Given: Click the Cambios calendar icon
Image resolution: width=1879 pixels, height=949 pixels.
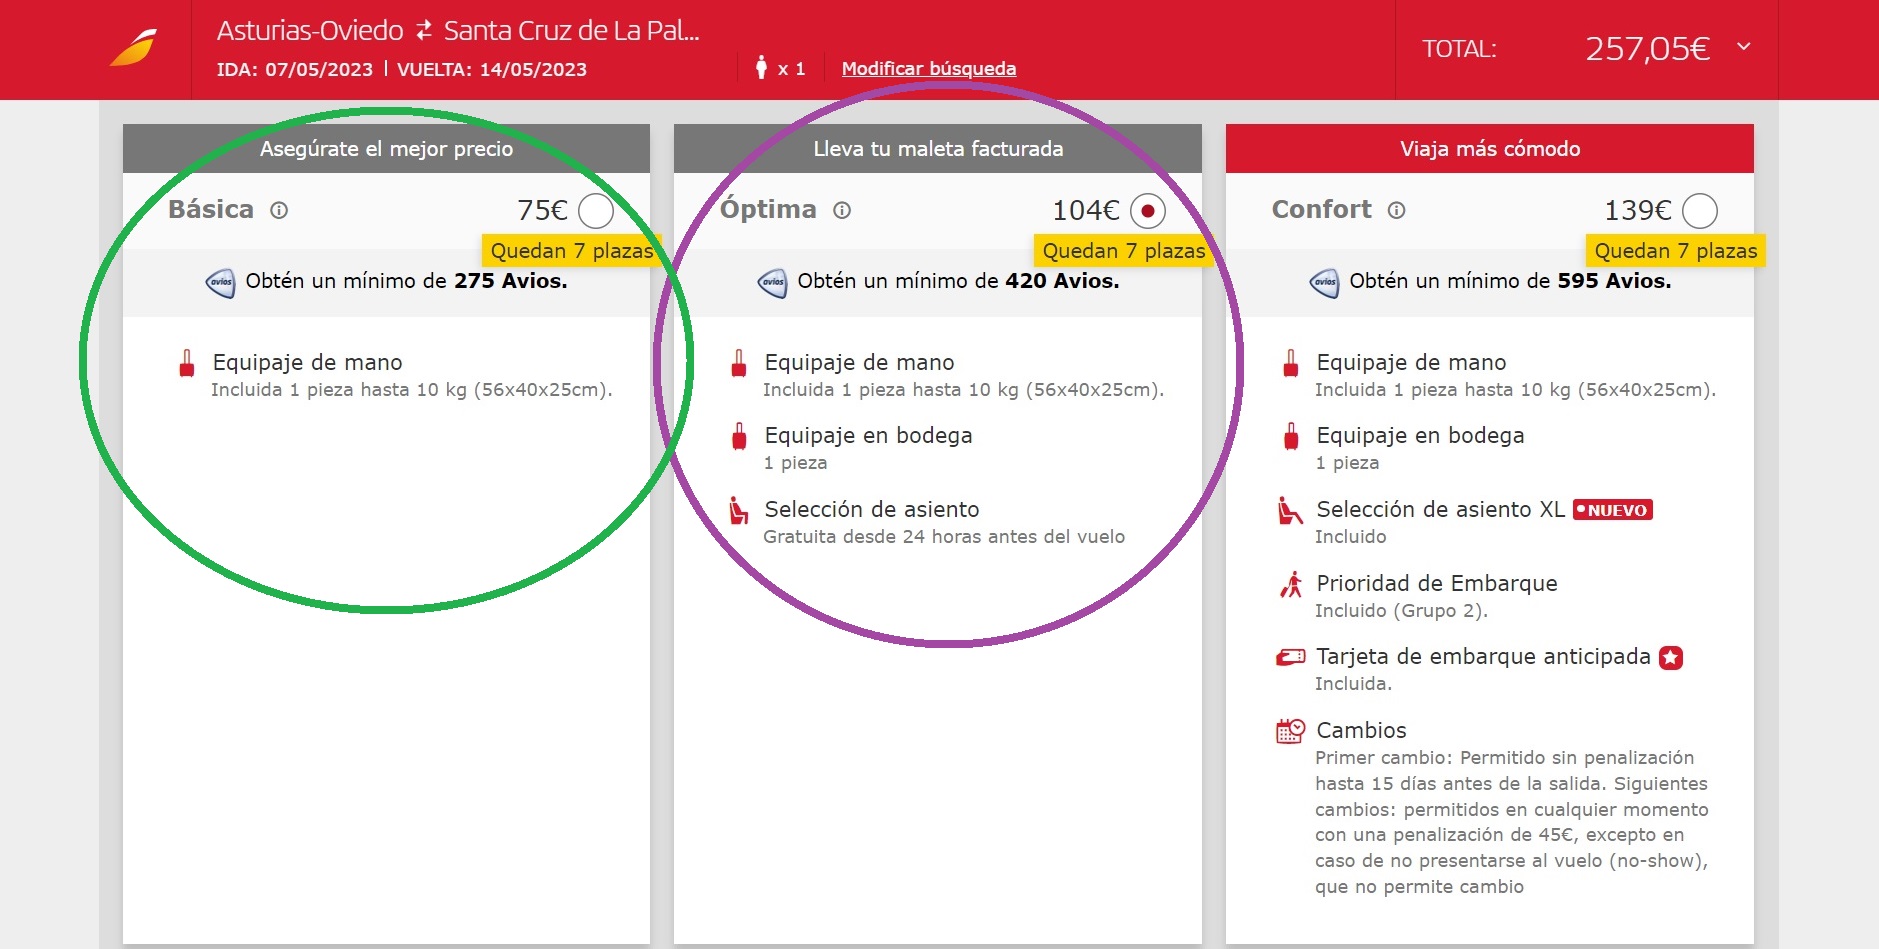Looking at the screenshot, I should point(1290,731).
